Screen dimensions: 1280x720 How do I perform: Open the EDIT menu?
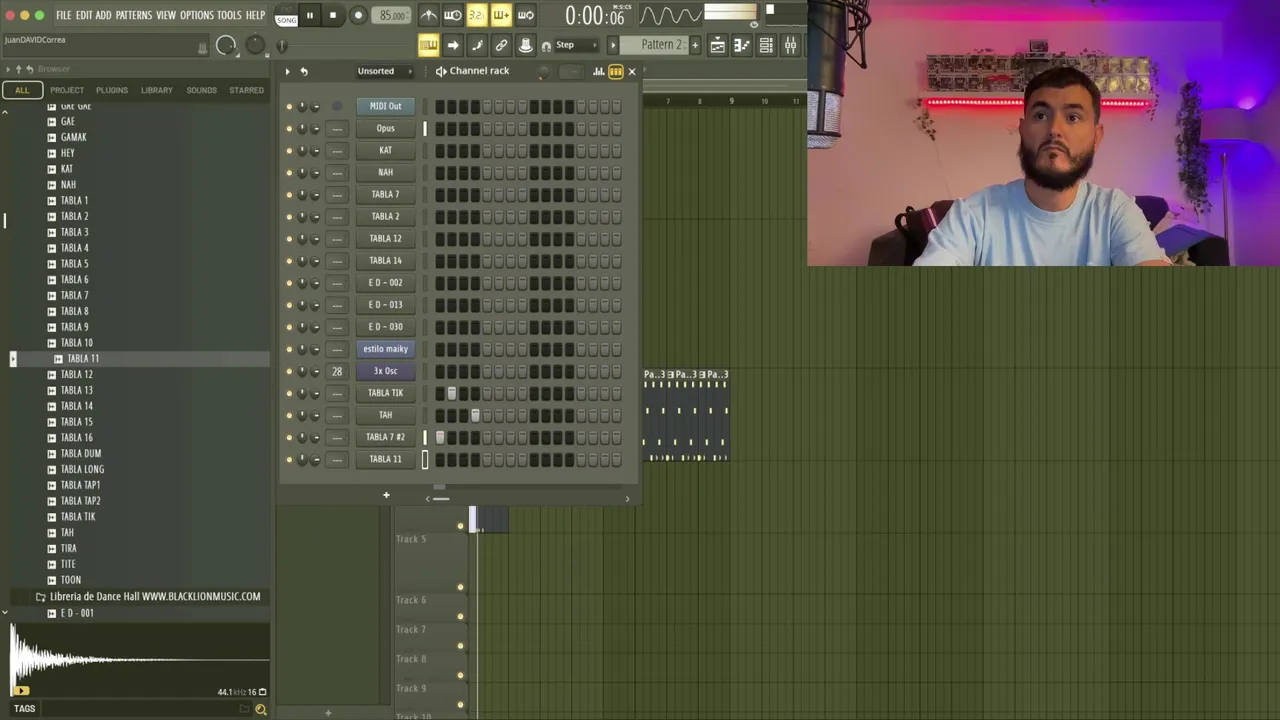pos(84,15)
